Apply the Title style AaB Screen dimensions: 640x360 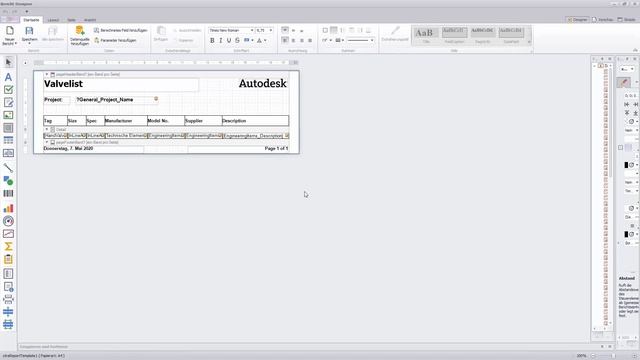point(426,35)
